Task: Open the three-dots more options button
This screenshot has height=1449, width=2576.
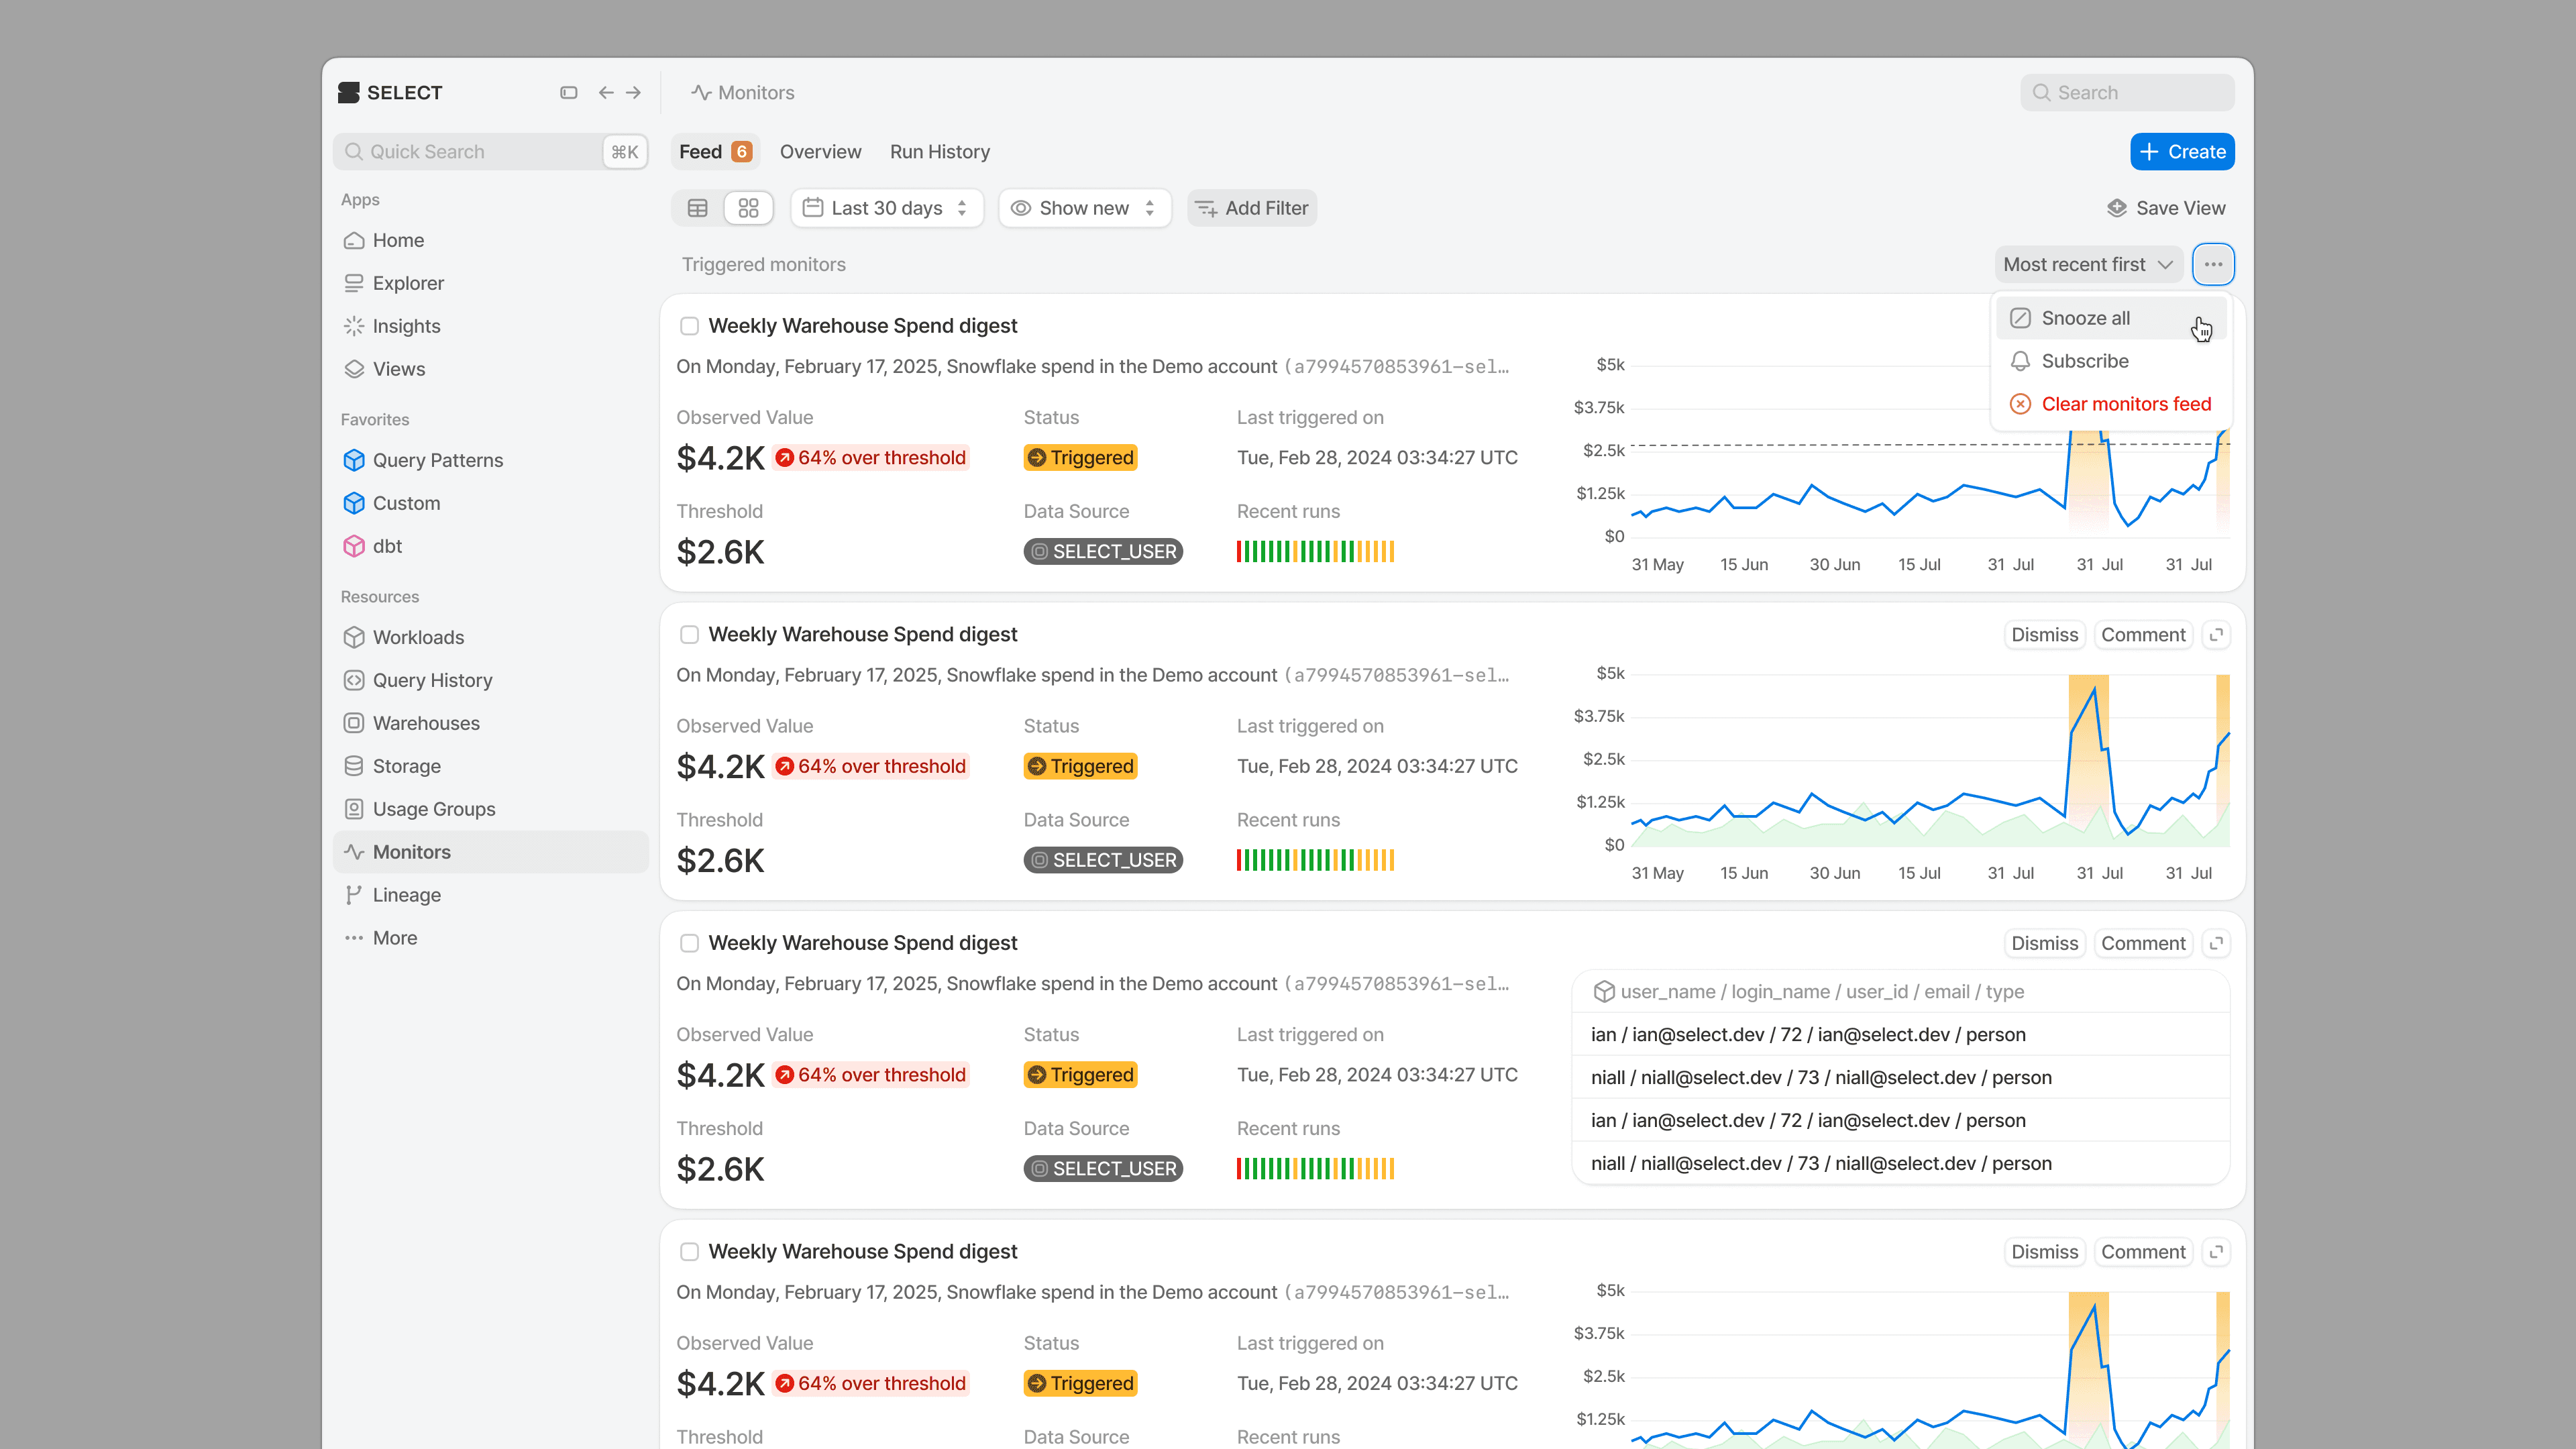Action: click(2213, 264)
